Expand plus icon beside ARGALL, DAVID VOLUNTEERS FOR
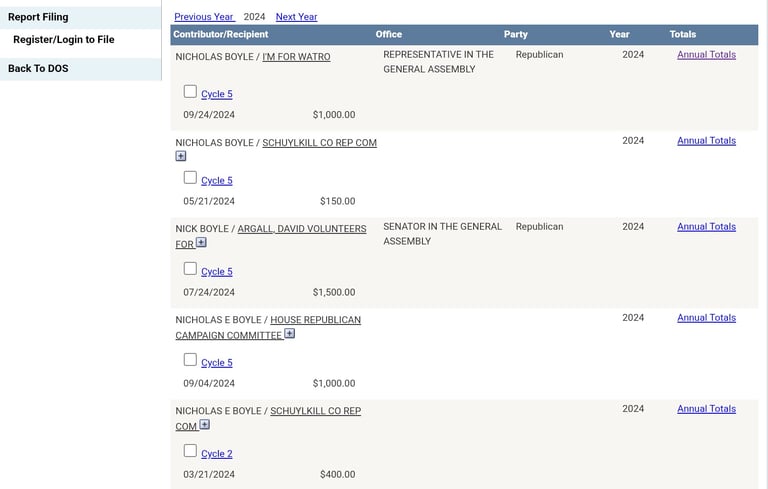Image resolution: width=768 pixels, height=489 pixels. coord(201,242)
